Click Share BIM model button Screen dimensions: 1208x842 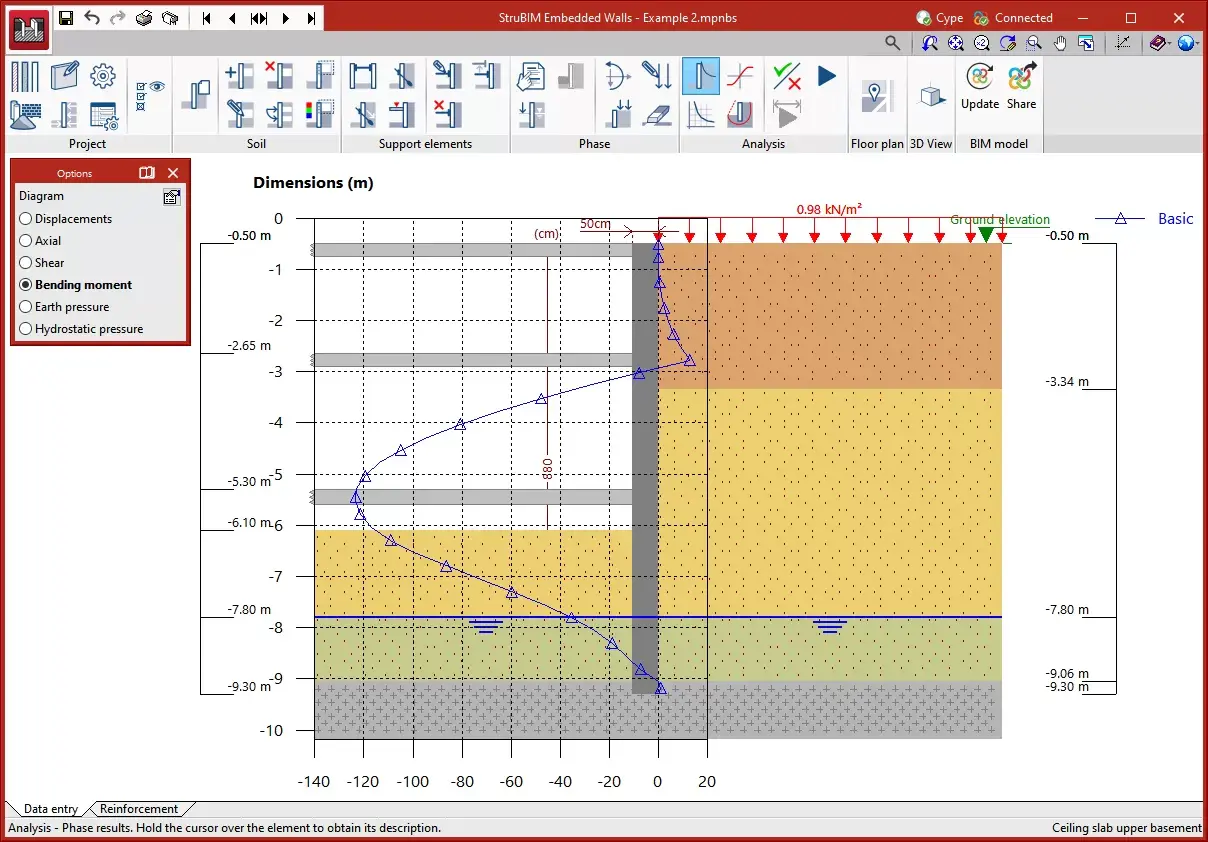click(x=1021, y=87)
